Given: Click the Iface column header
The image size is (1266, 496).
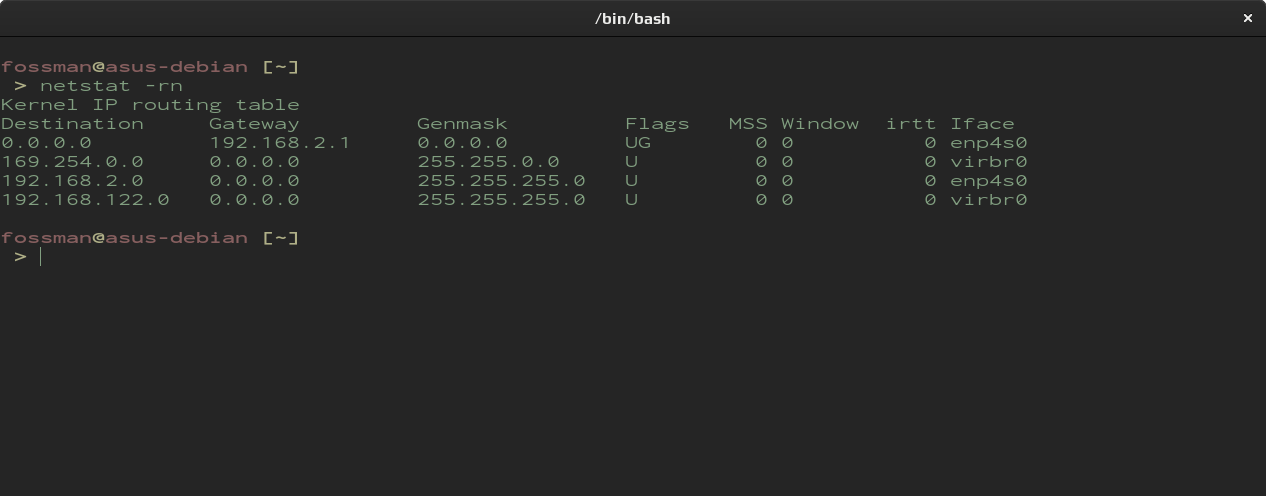Looking at the screenshot, I should pos(982,124).
